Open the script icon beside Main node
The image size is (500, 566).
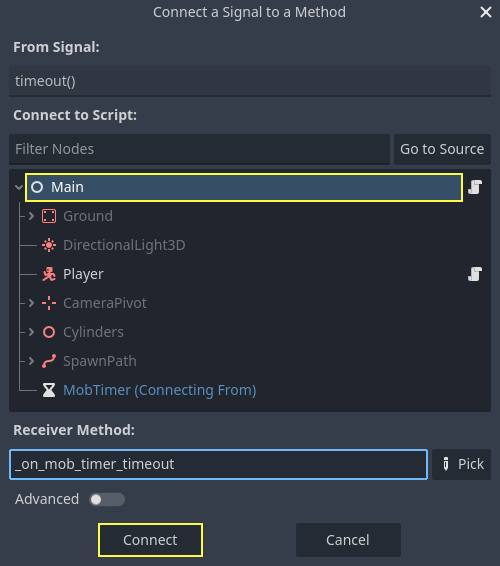pos(475,187)
